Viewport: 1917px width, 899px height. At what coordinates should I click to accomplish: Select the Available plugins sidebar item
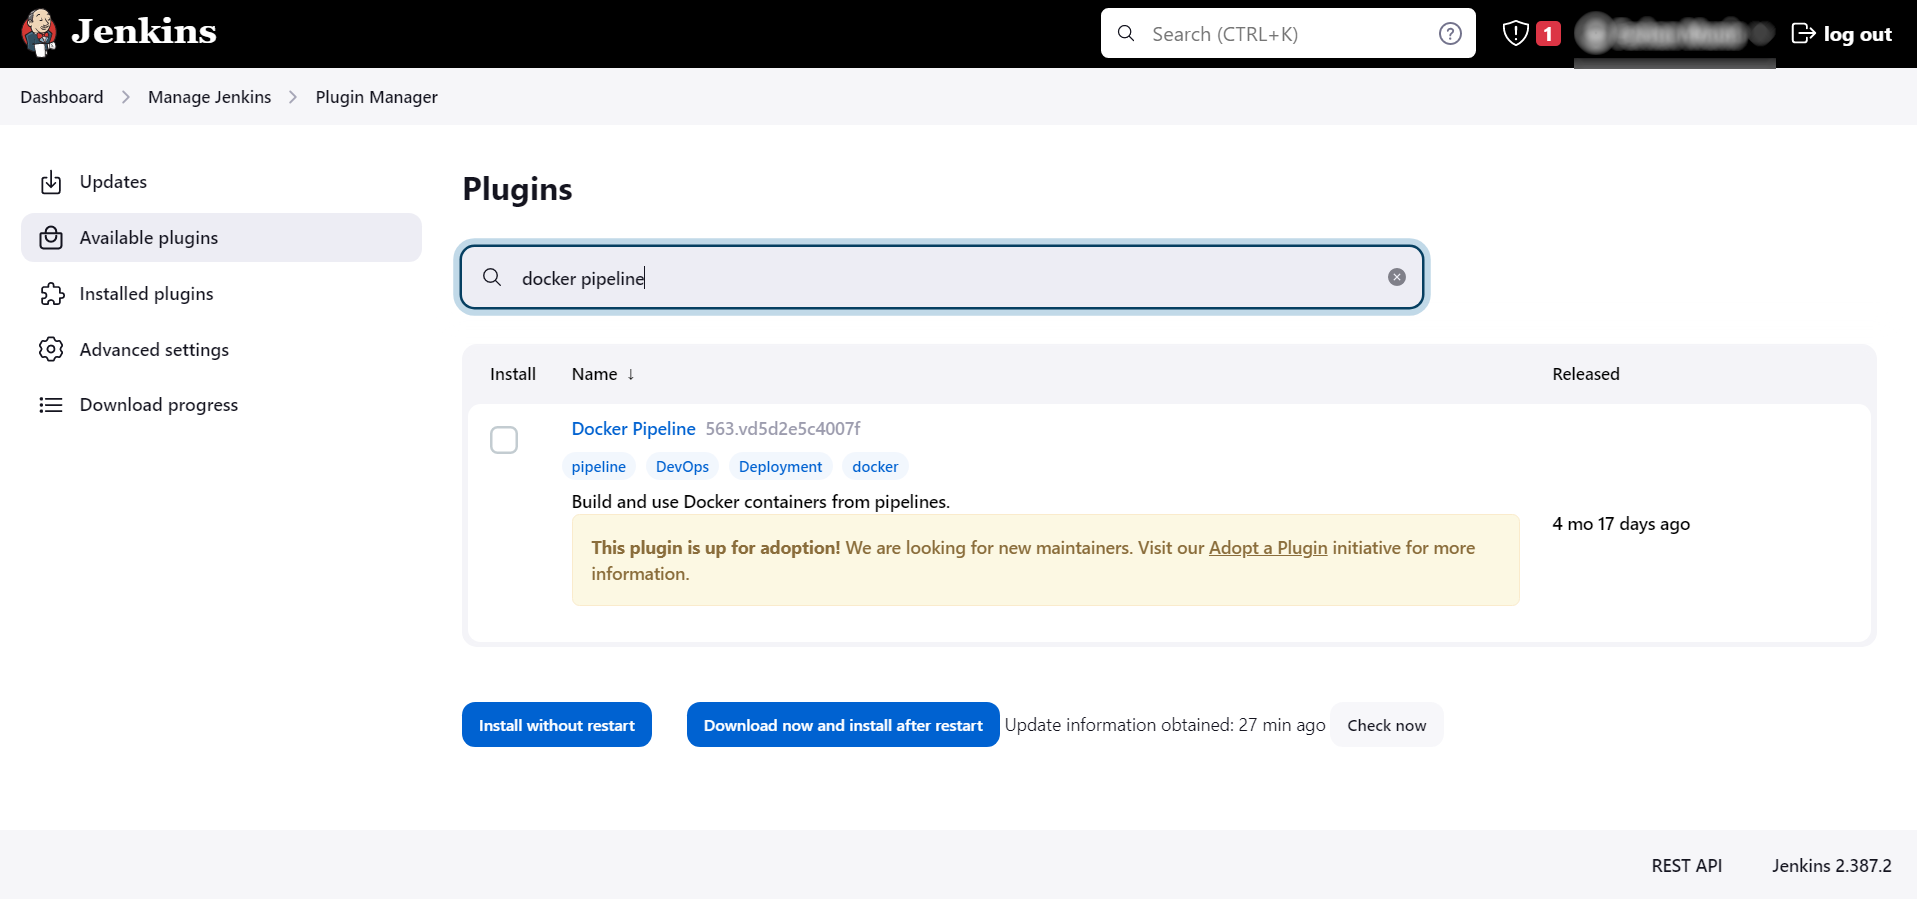221,238
